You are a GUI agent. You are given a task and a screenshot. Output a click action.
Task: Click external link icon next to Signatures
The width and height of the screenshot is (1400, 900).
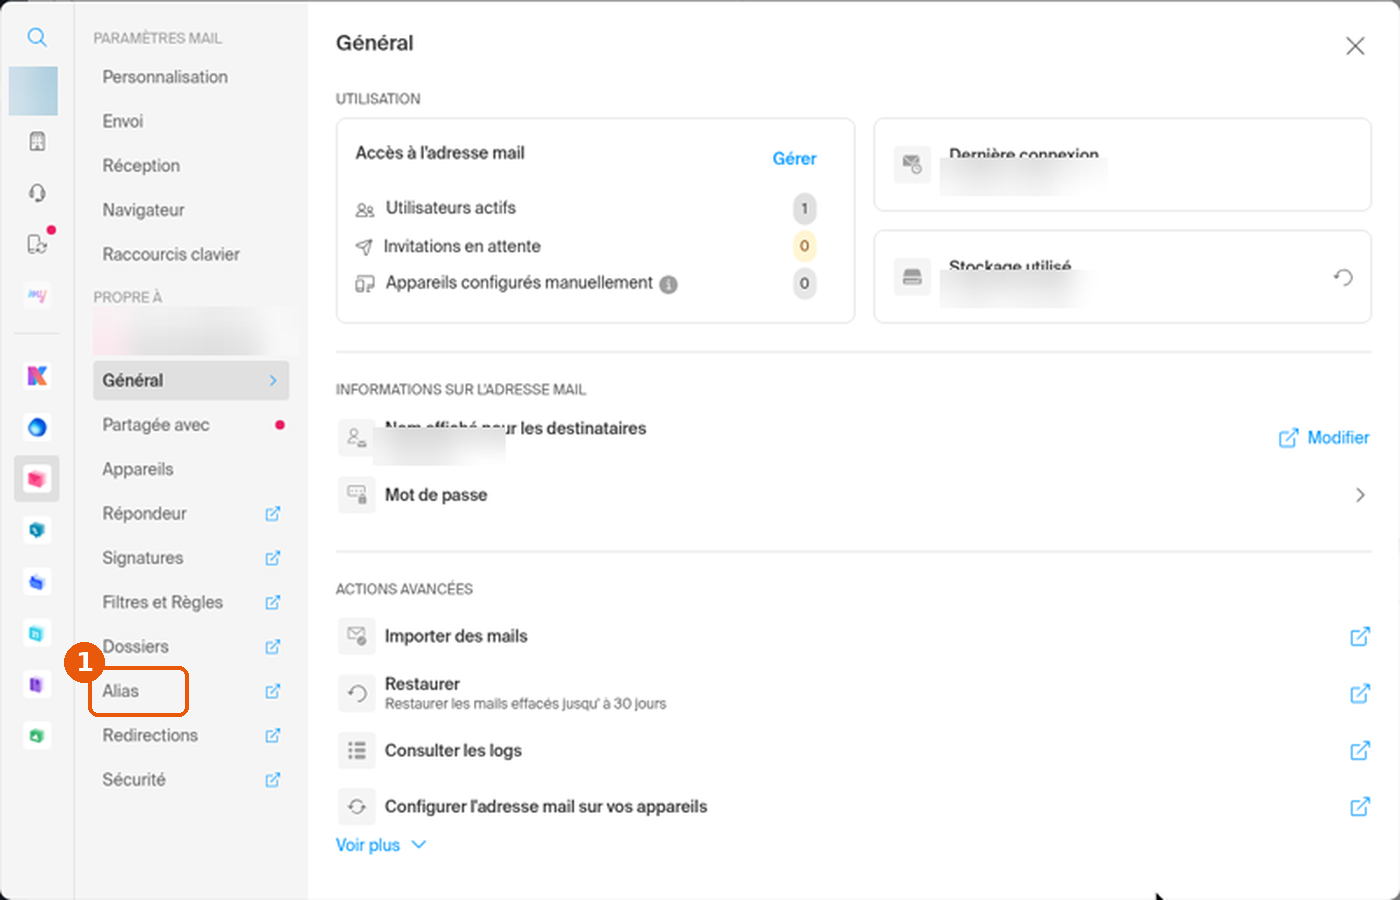coord(272,558)
